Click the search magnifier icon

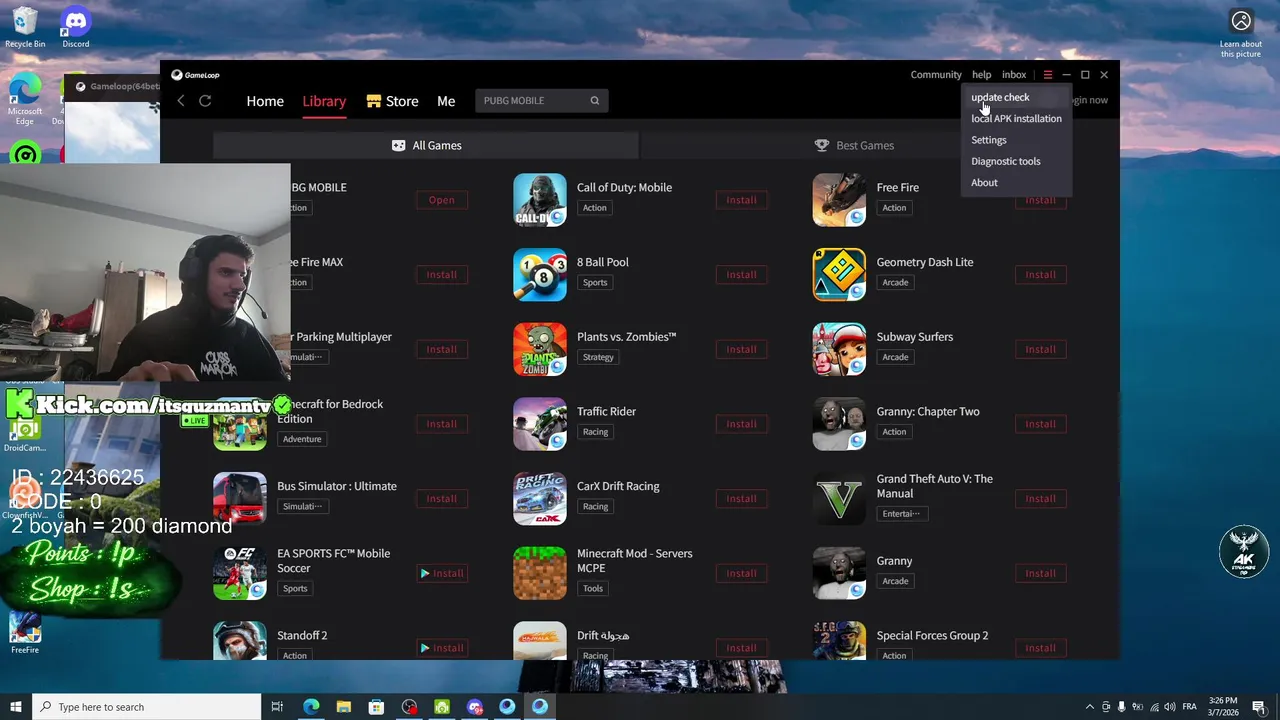coord(595,101)
